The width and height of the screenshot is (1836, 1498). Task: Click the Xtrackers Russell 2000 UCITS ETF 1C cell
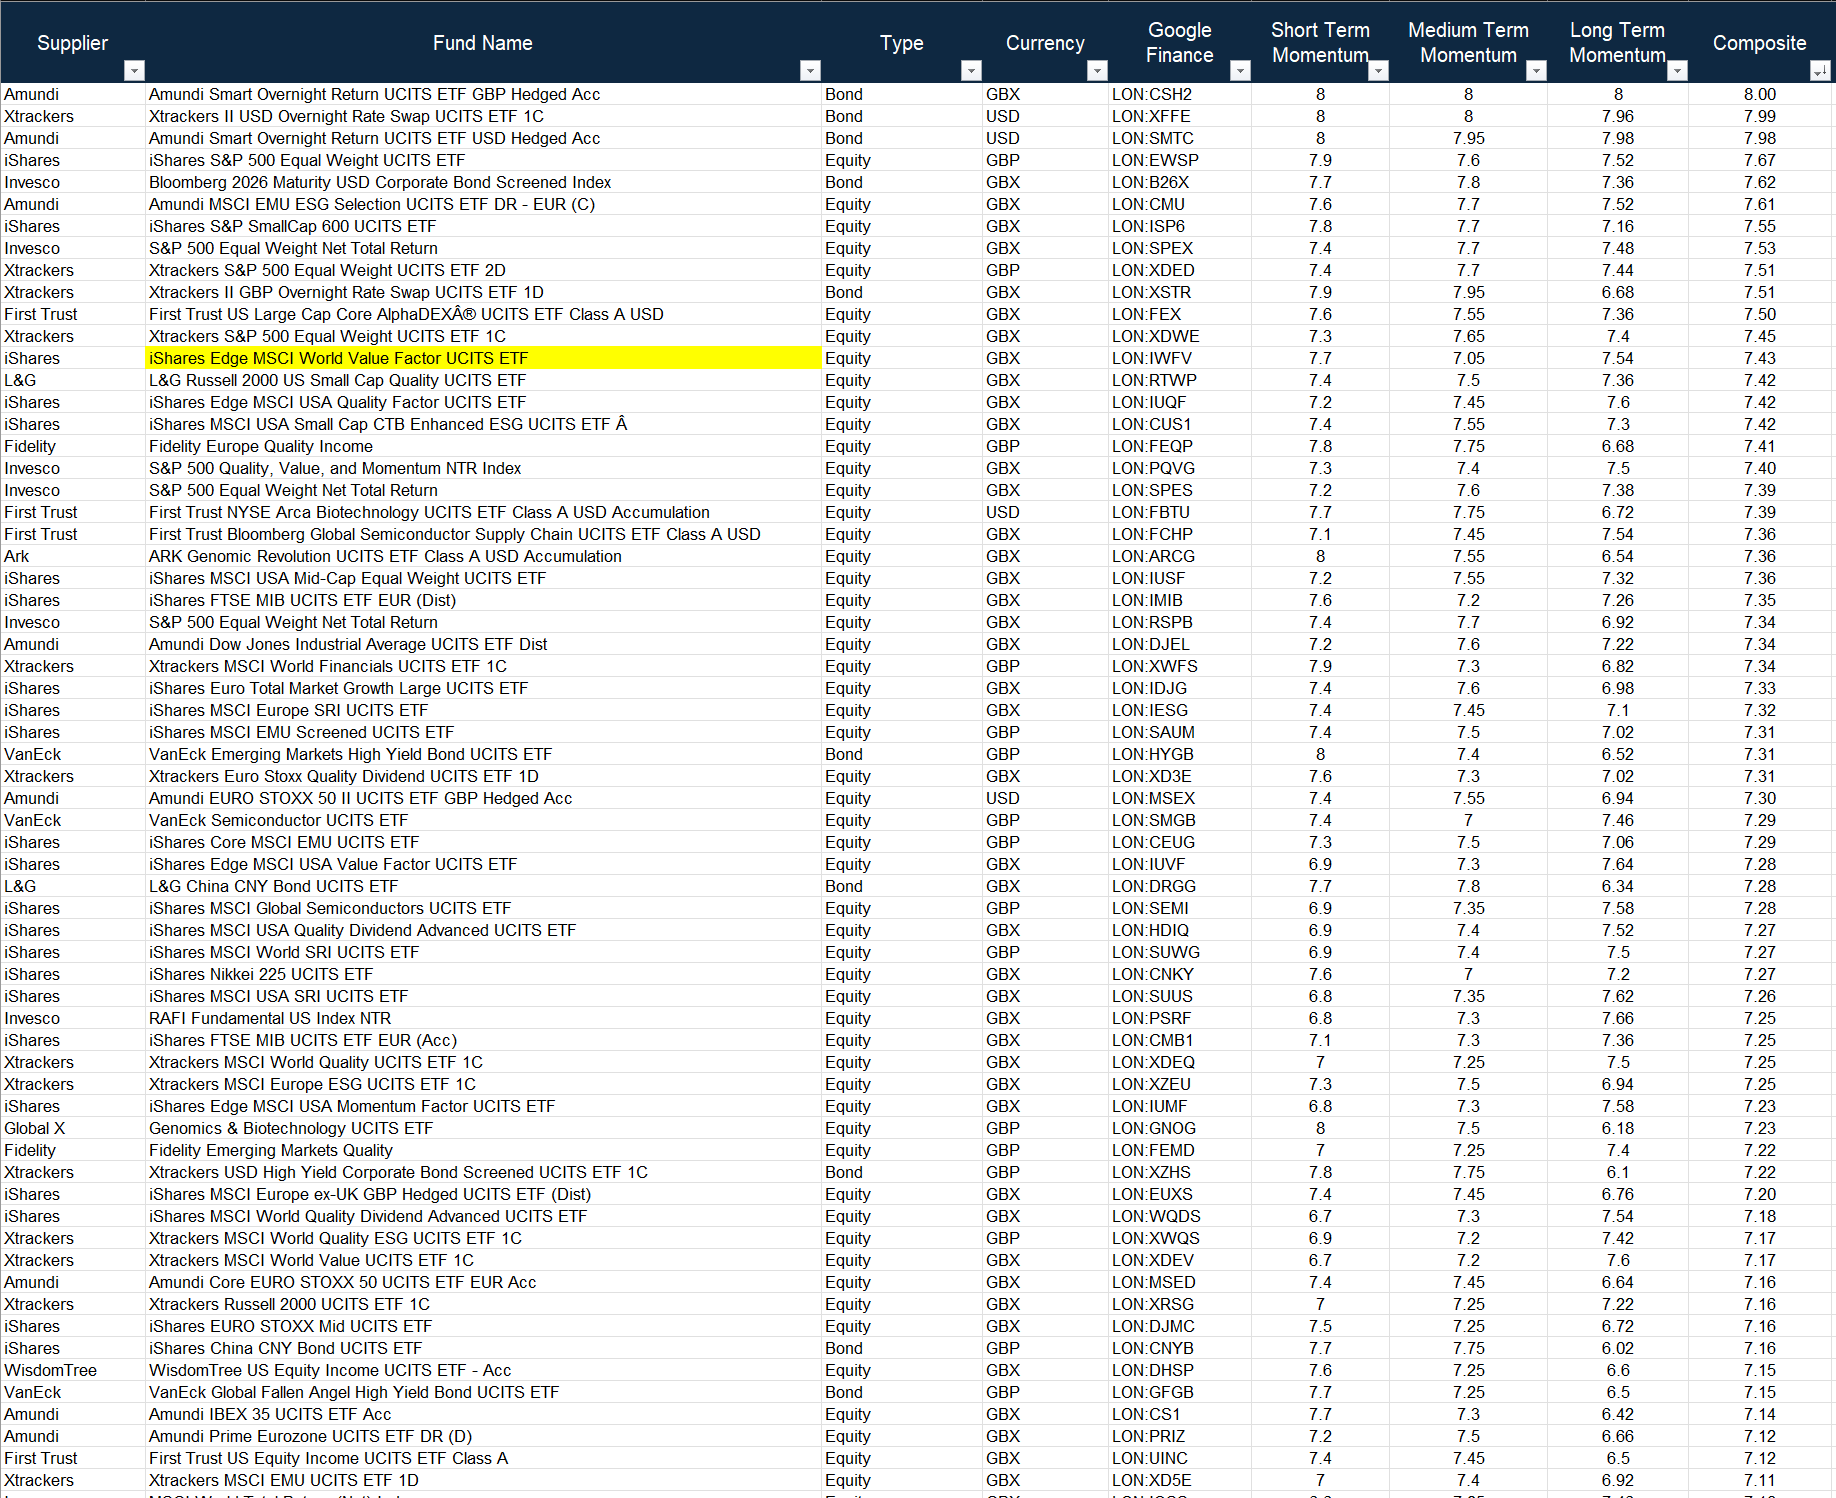[x=483, y=1304]
